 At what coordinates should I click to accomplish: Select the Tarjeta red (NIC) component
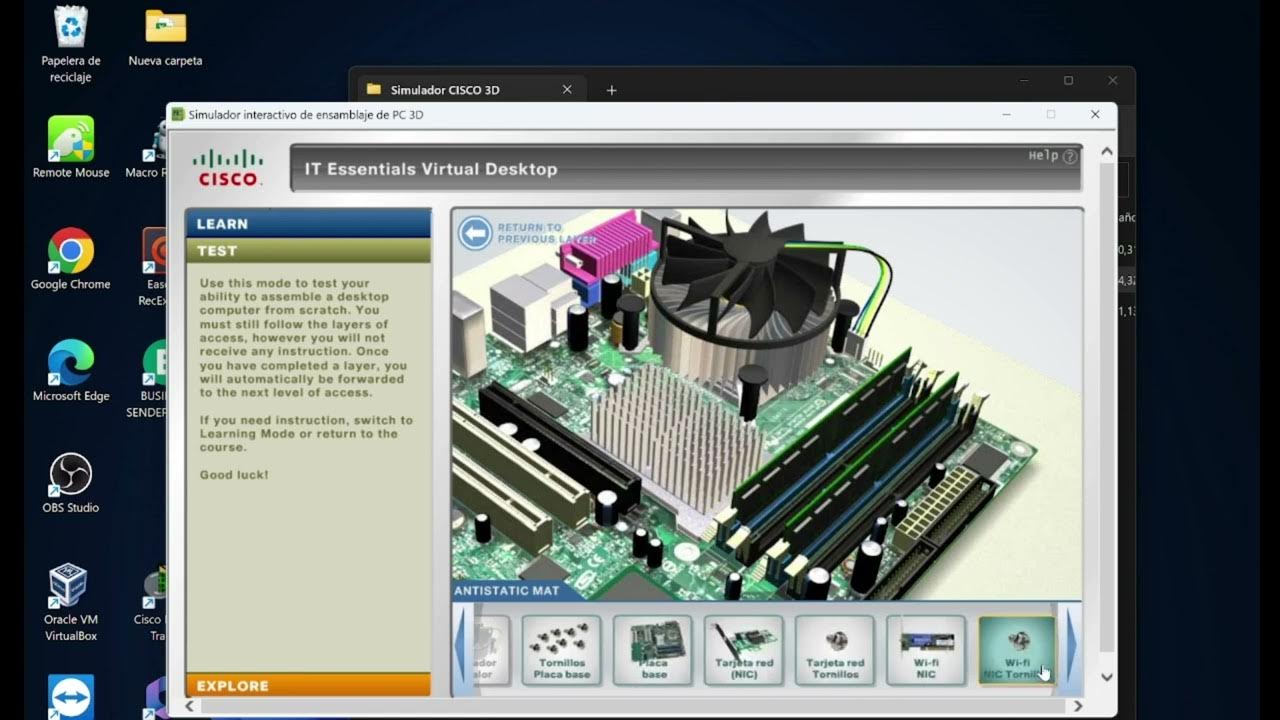744,650
